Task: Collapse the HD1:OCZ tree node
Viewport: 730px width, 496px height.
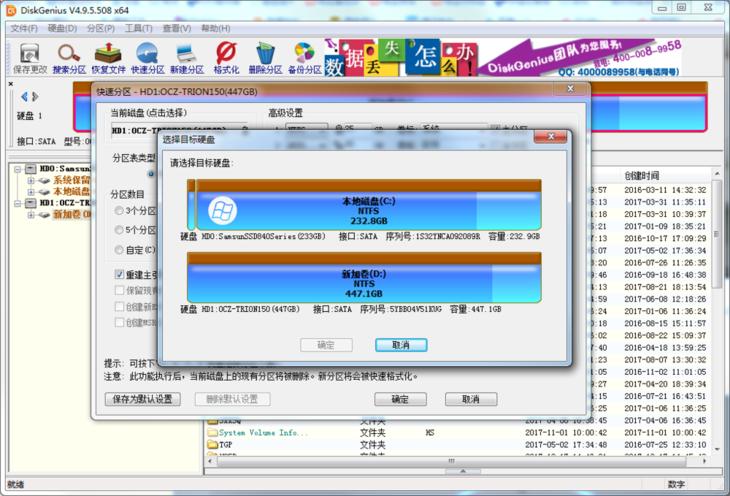Action: (18, 204)
